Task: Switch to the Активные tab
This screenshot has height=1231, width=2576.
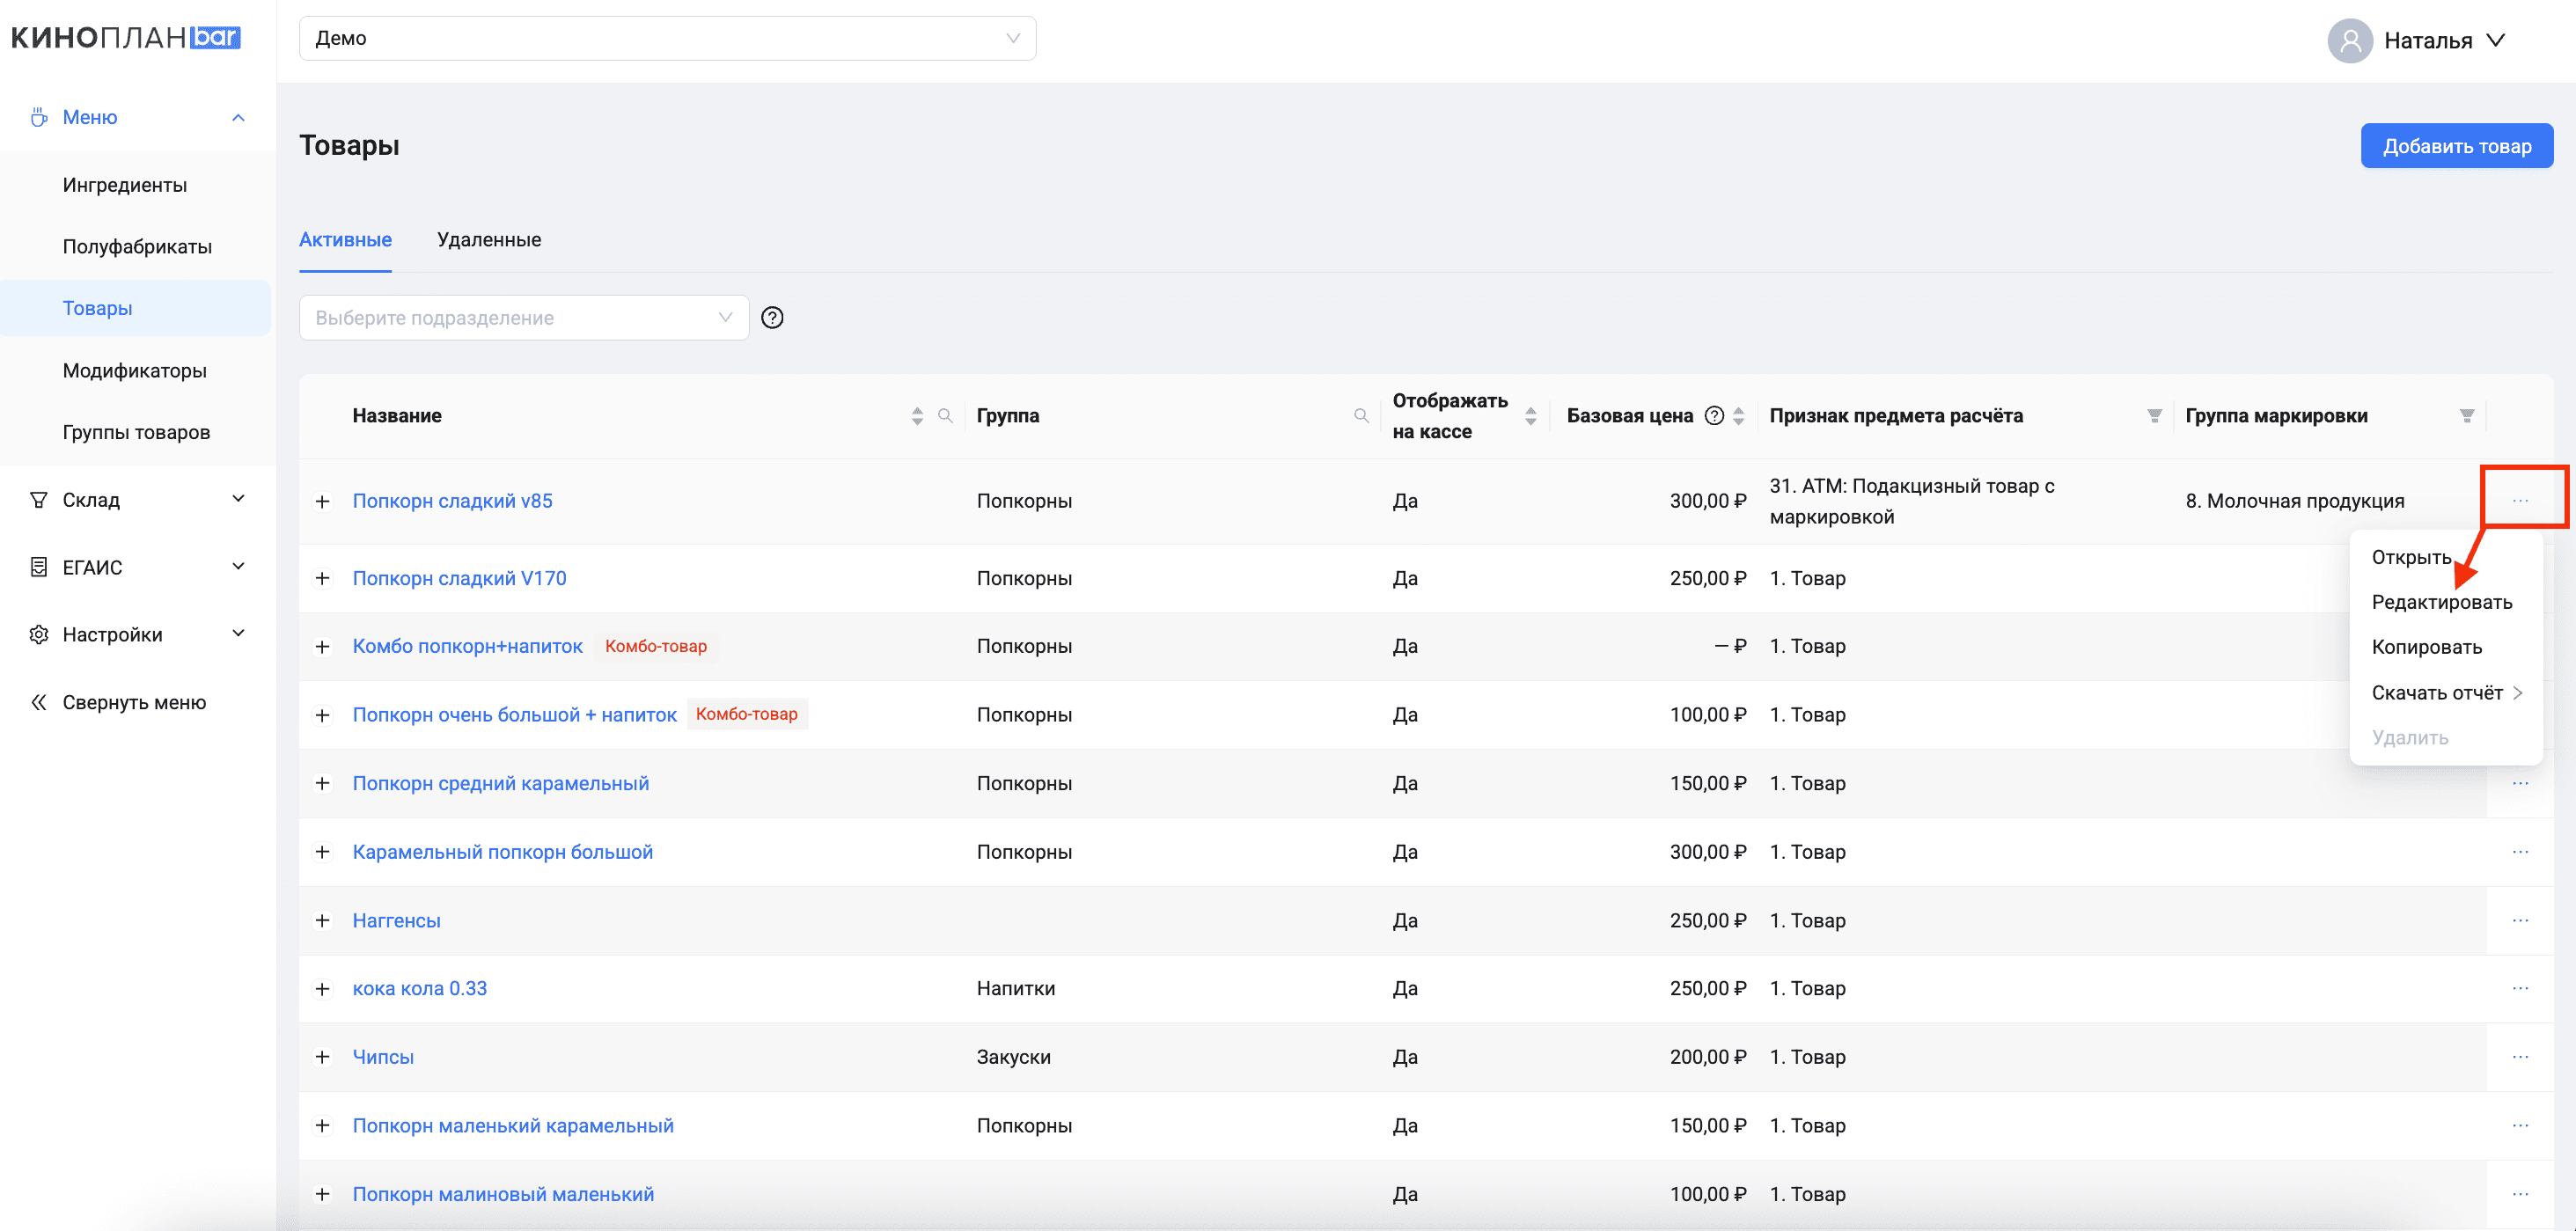Action: (345, 240)
